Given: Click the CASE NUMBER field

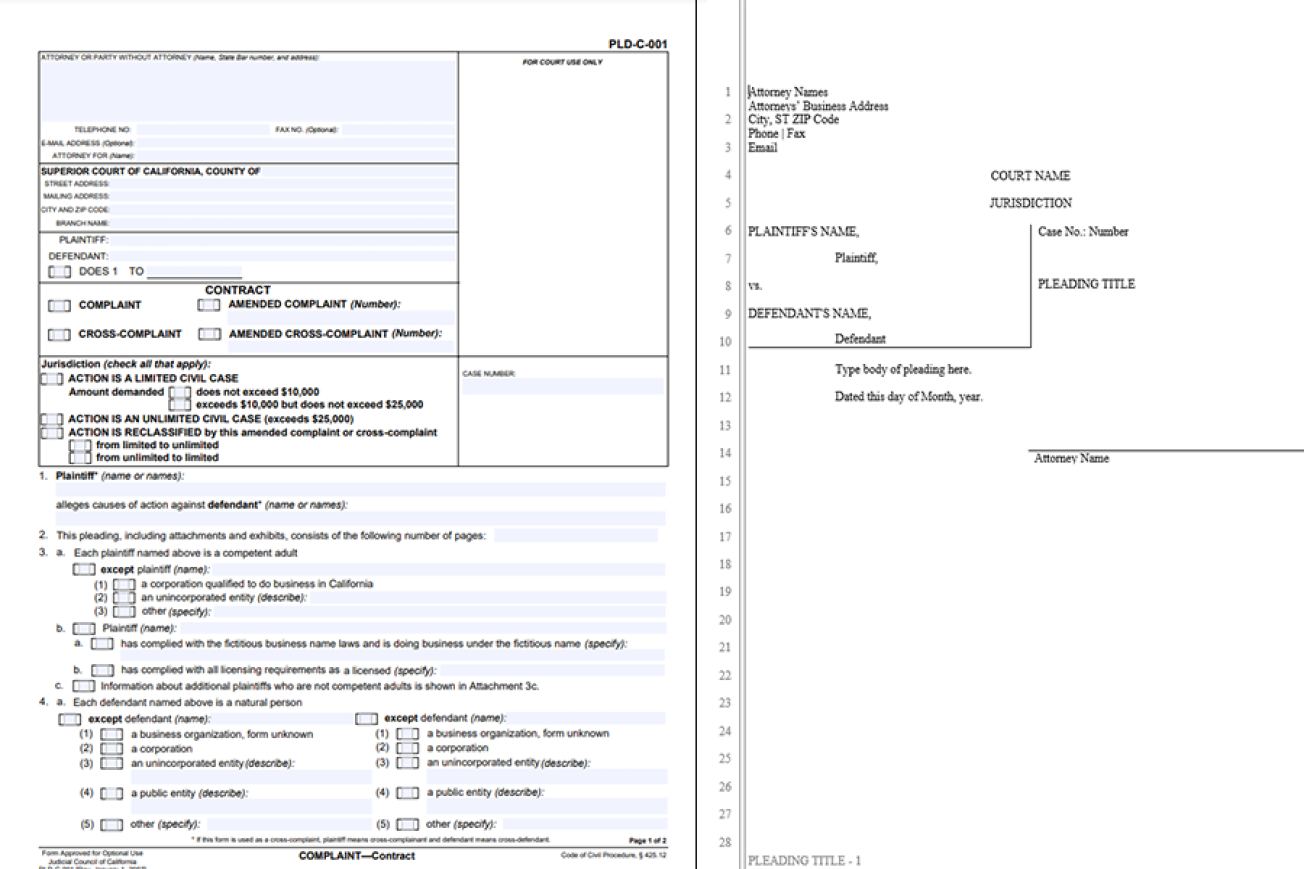Looking at the screenshot, I should pyautogui.click(x=563, y=386).
